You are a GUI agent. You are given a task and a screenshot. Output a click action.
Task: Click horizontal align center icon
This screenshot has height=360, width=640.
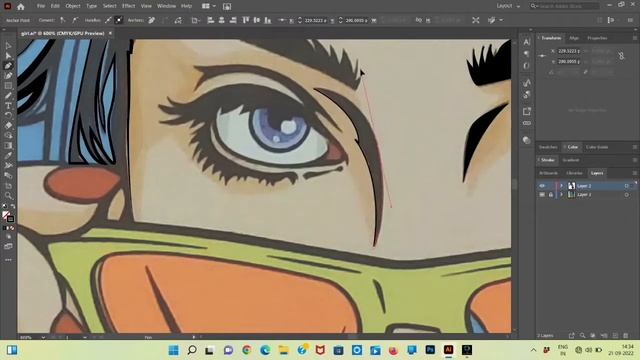(222, 20)
